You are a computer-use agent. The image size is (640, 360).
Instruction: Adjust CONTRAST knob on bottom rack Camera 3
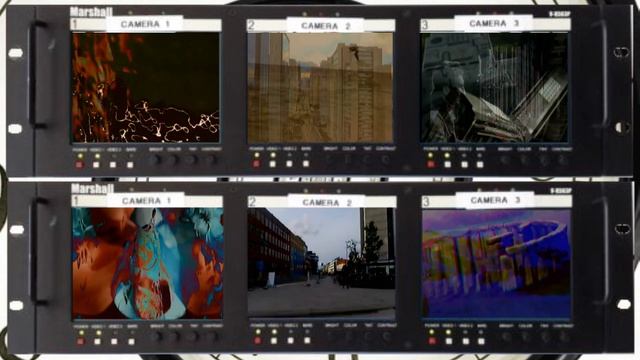click(x=564, y=337)
